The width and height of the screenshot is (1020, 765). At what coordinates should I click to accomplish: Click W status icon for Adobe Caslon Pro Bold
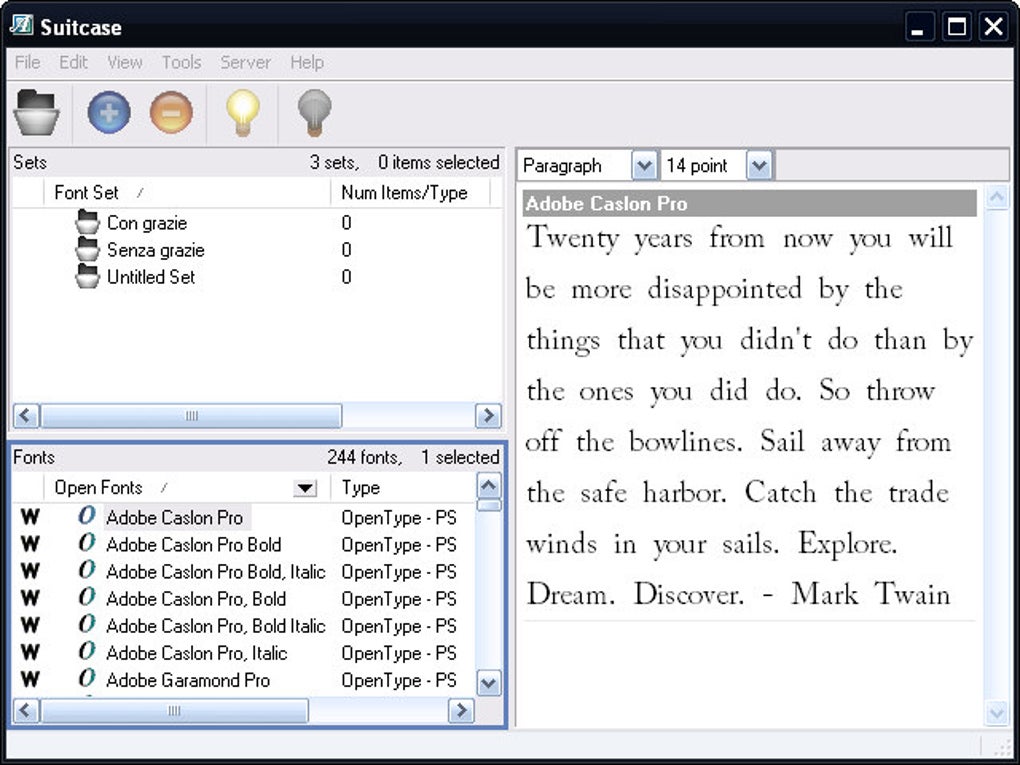30,545
